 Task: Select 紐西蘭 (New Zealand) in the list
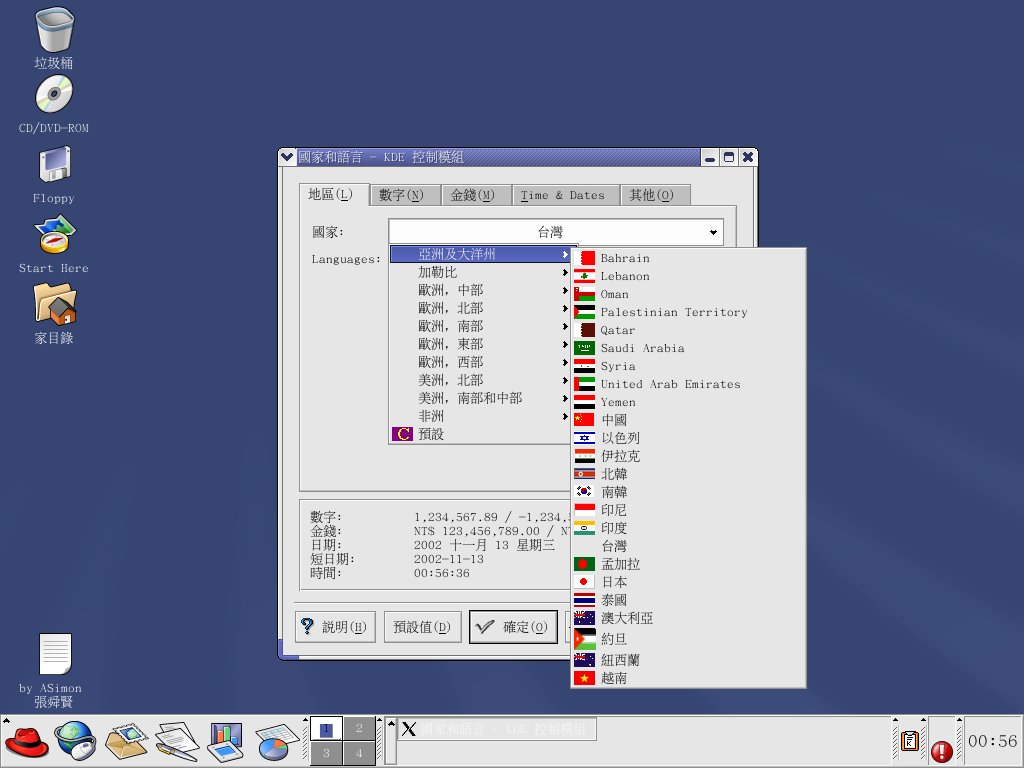688,660
